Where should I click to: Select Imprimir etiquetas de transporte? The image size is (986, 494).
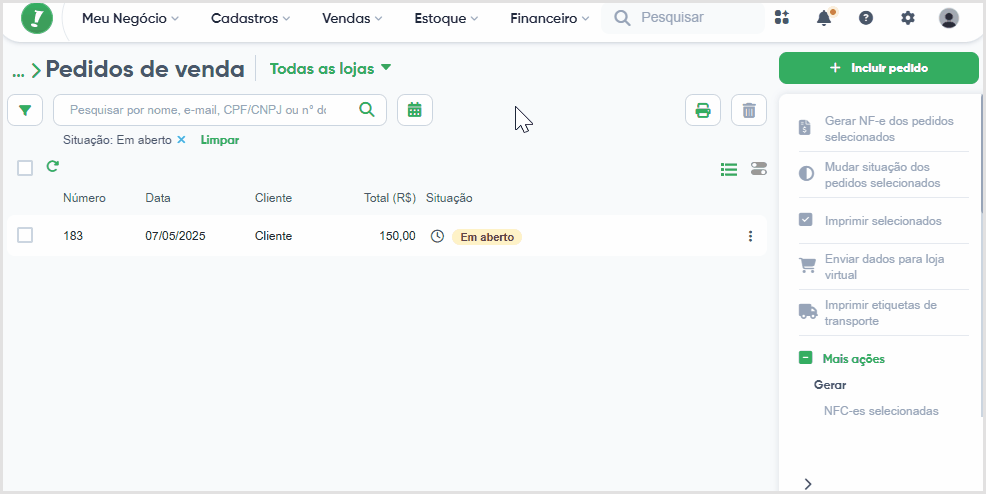point(884,312)
